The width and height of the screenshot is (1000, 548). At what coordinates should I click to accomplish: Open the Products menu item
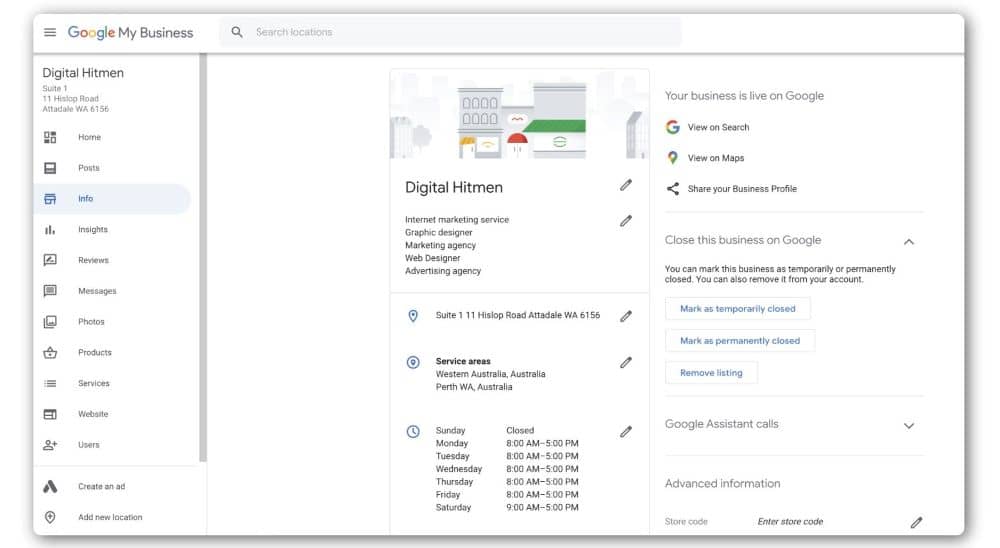[x=112, y=352]
